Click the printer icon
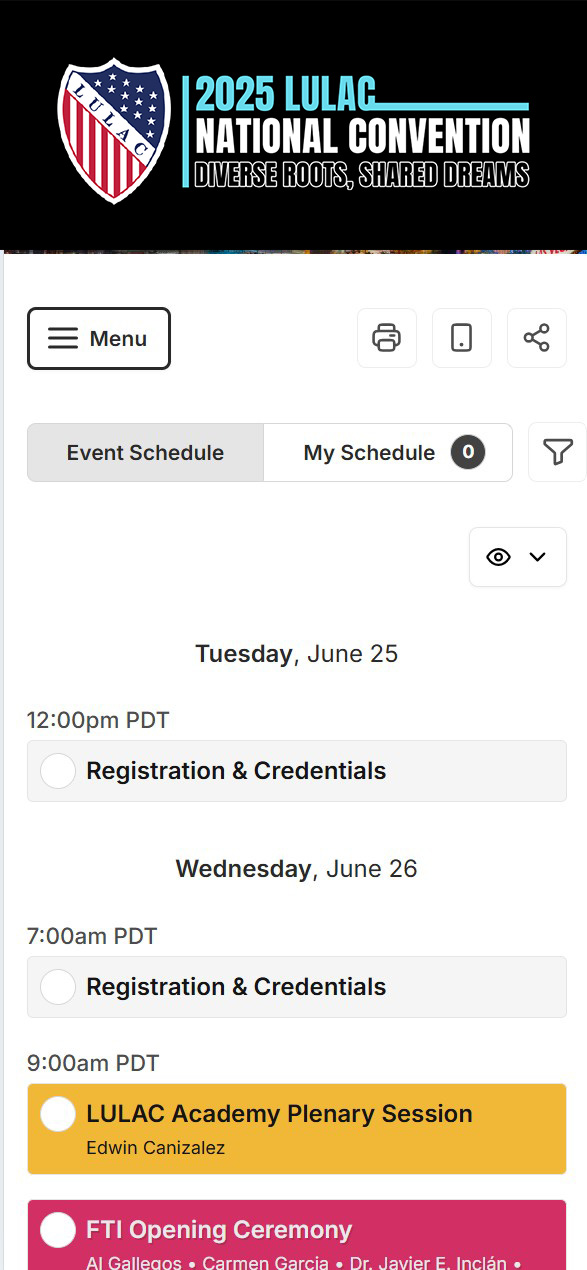This screenshot has width=587, height=1270. click(387, 338)
